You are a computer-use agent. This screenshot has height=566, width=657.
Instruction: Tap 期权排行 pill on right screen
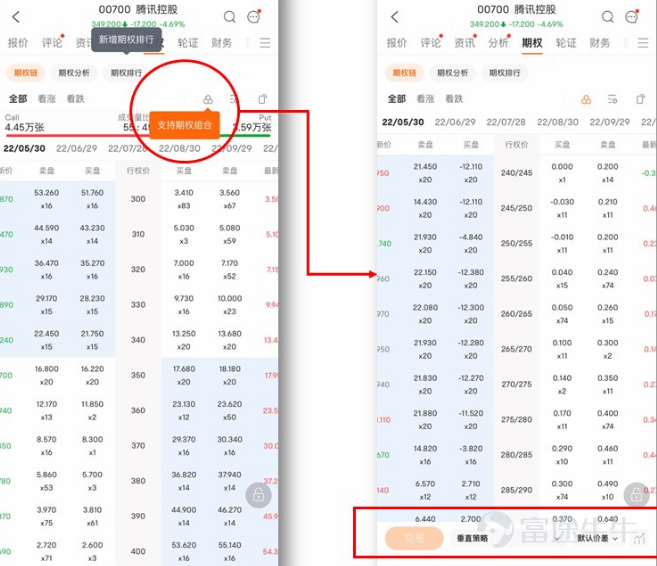coord(505,73)
